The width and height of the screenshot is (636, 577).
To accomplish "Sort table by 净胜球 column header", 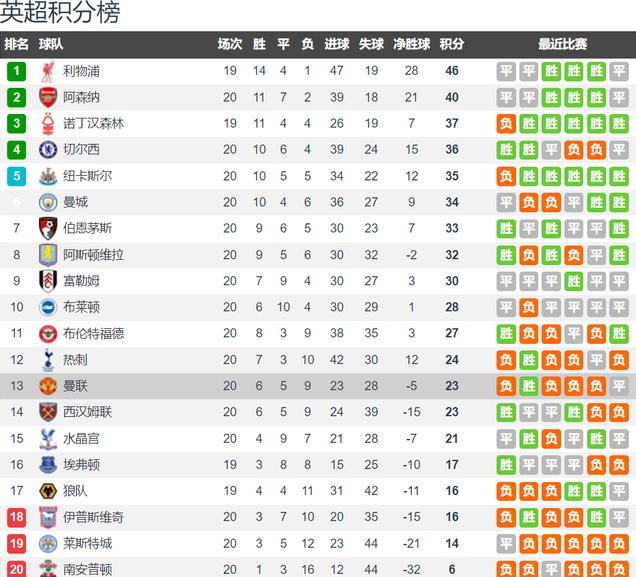I will point(411,44).
